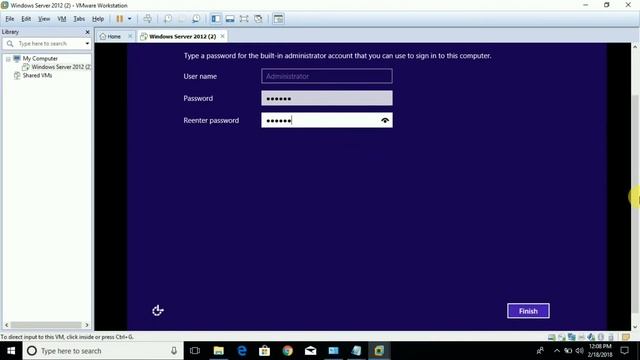Collapse the My Computer tree node
Screen dimensions: 640x360
[x=8, y=59]
